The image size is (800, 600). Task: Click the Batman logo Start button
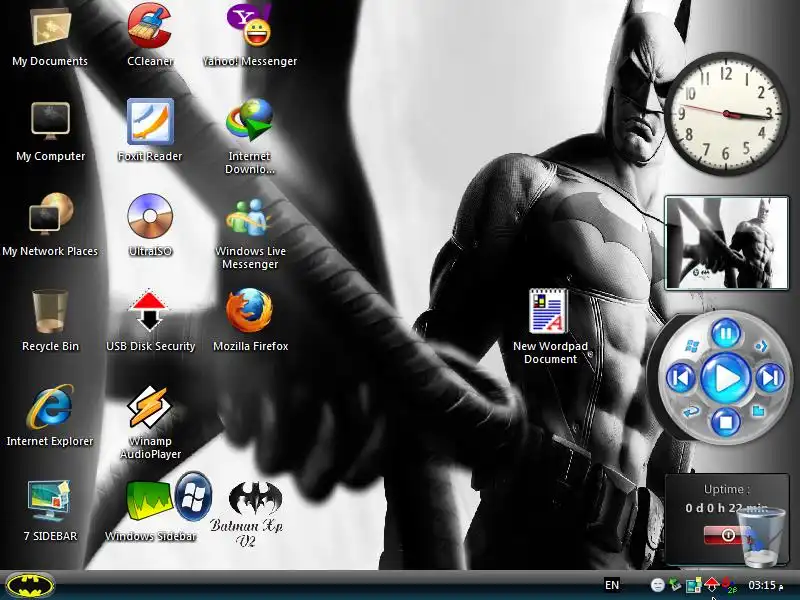pos(30,586)
